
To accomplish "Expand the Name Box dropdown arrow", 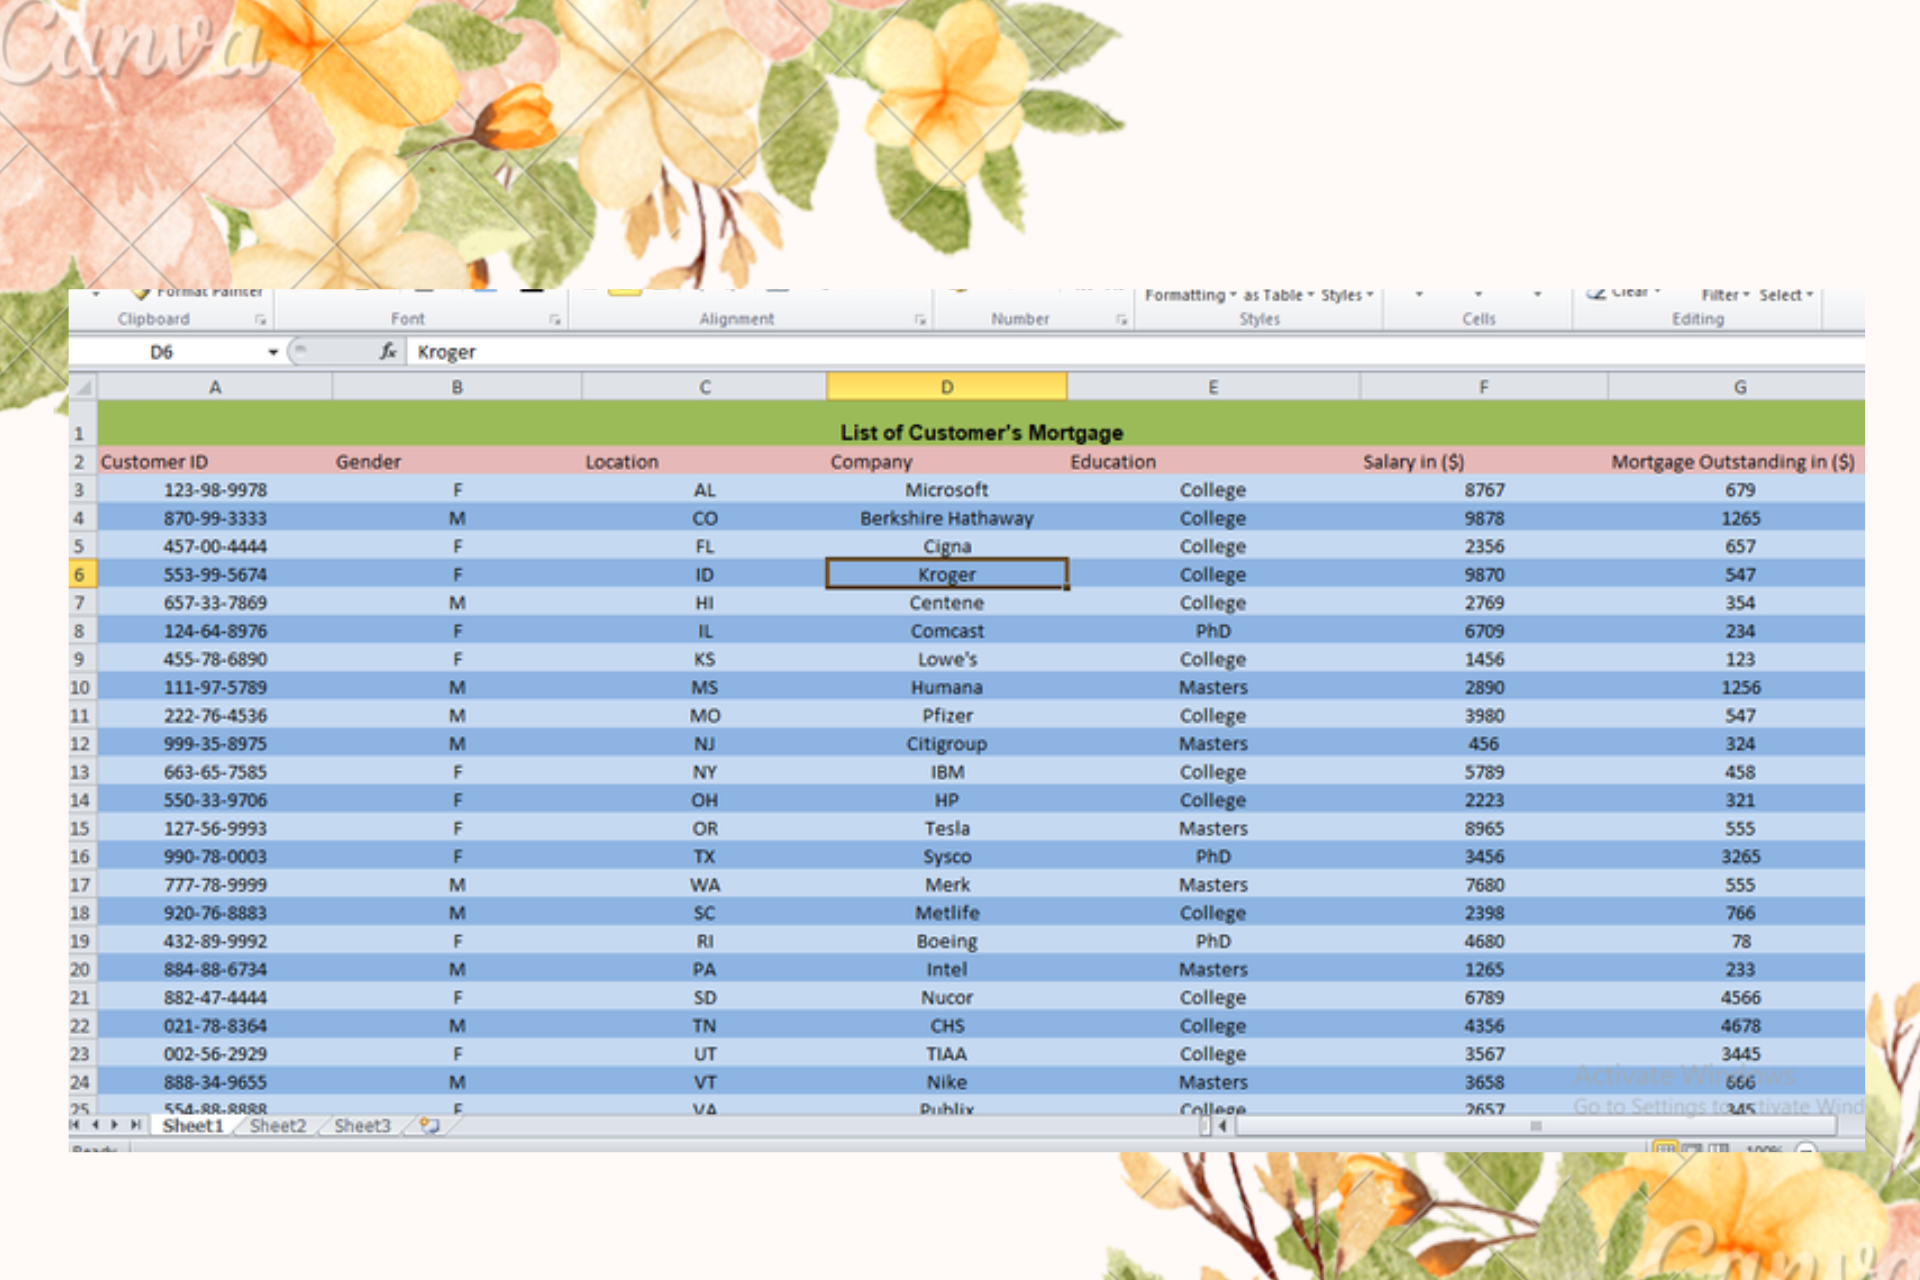I will (x=272, y=352).
